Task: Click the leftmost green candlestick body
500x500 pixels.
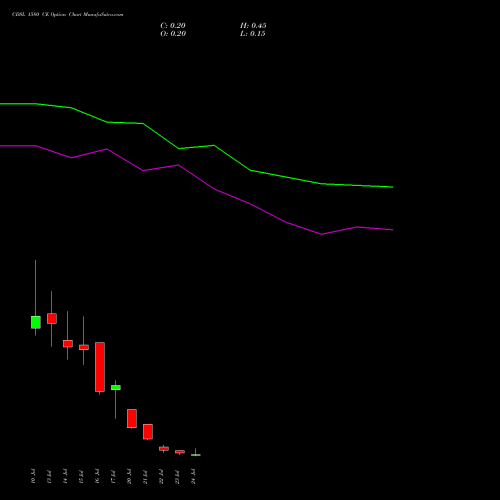Action: pos(36,322)
